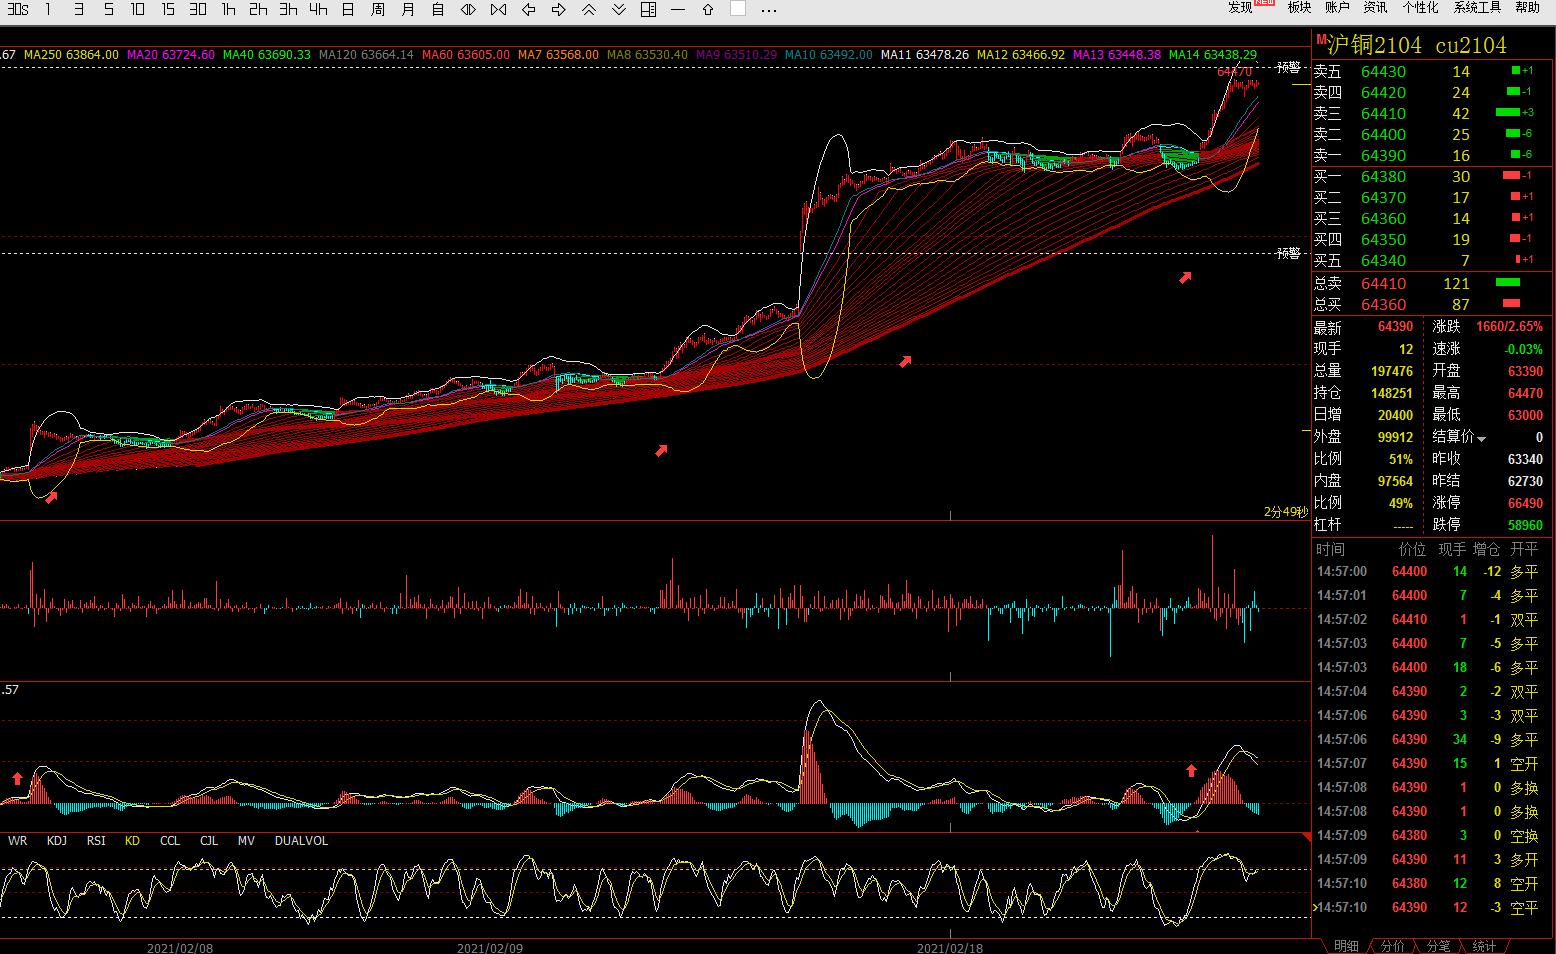Switch to daily (日) chart period

coord(348,10)
